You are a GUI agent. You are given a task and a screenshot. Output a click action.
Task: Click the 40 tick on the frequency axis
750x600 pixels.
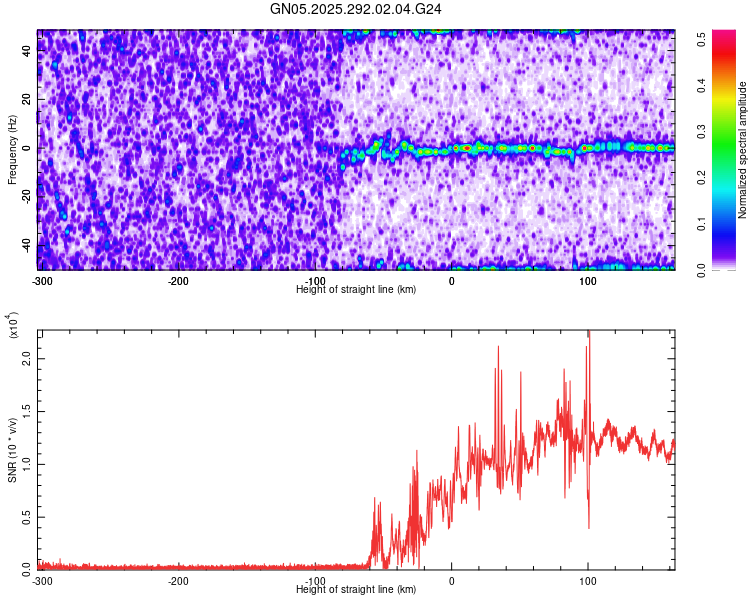[29, 51]
